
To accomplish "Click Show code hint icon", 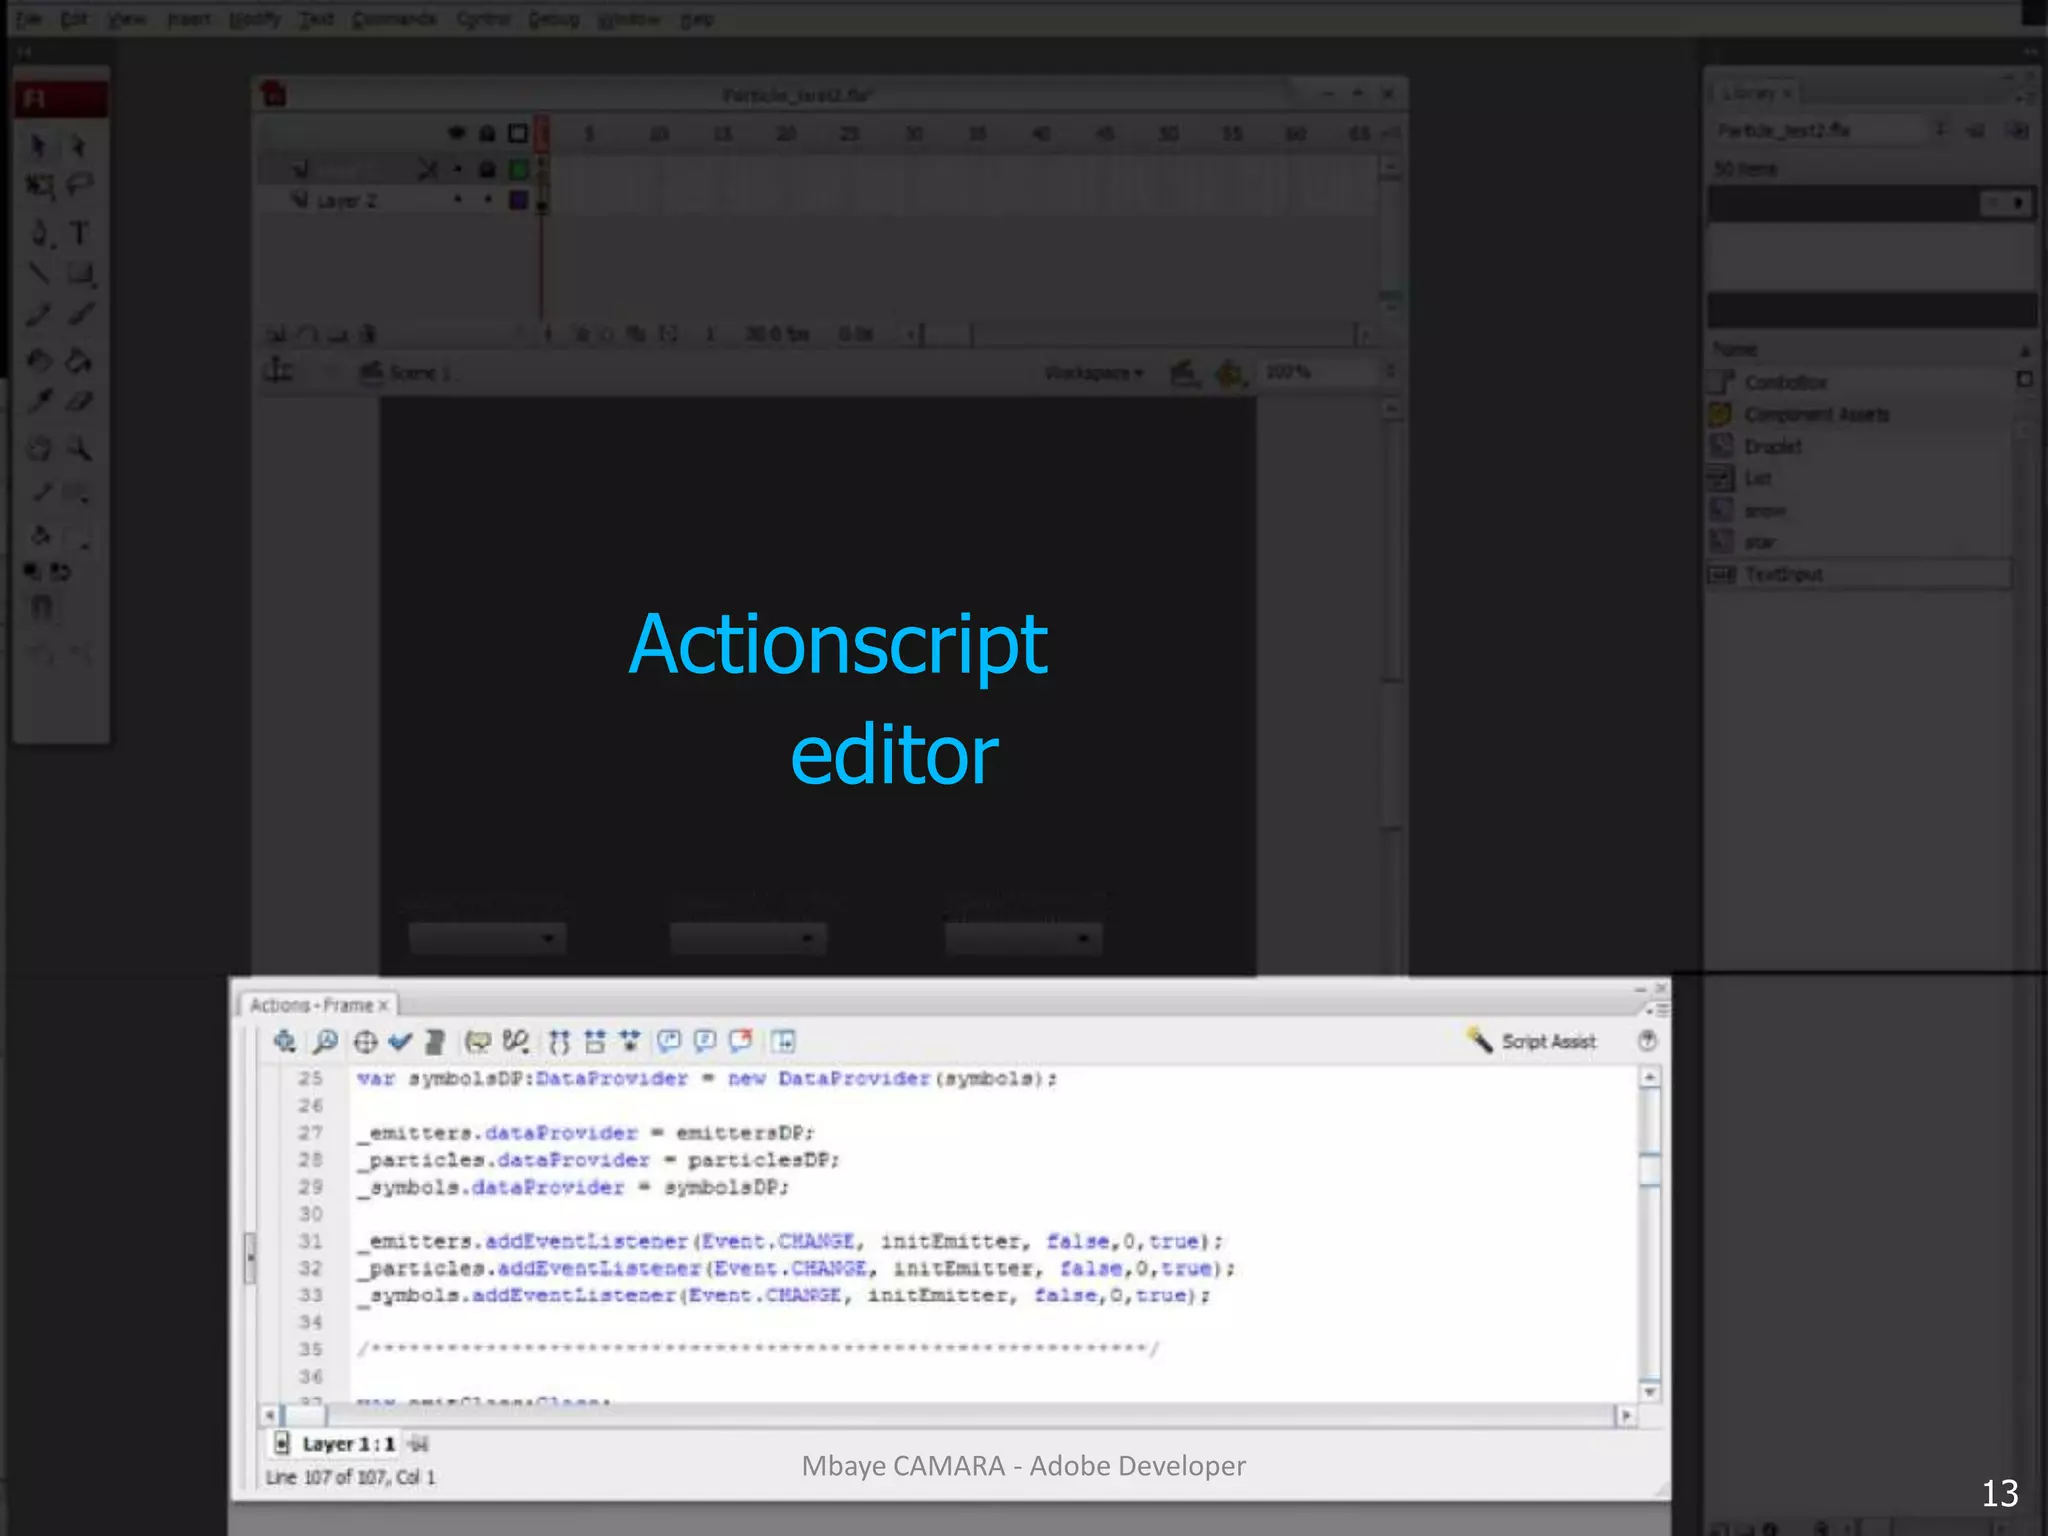I will point(477,1042).
